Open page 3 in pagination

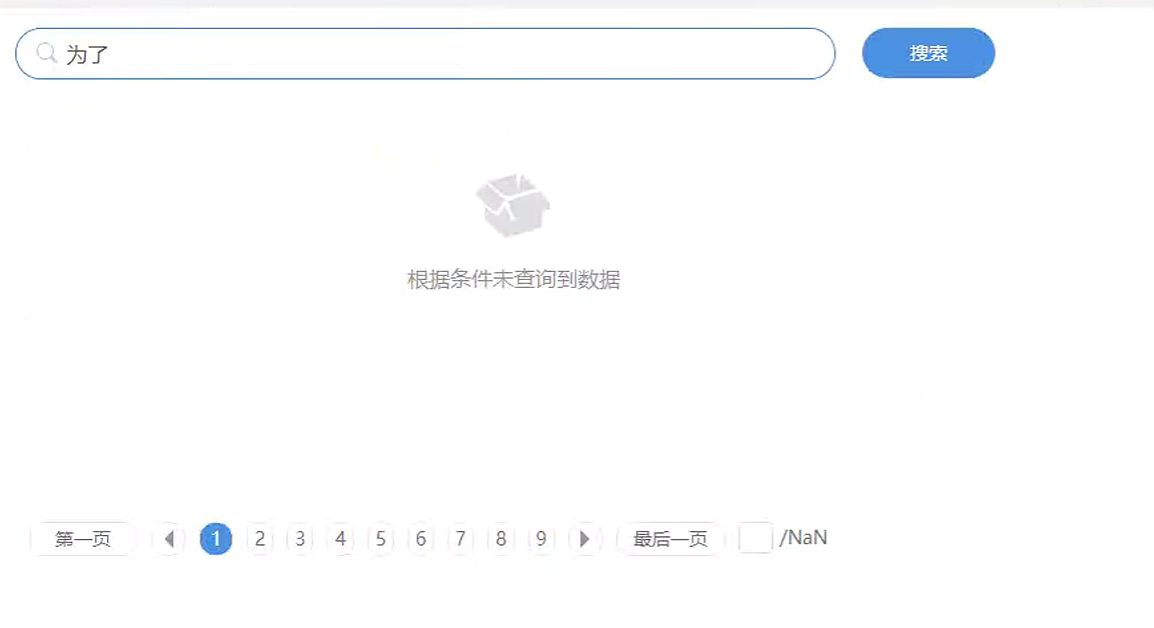300,539
